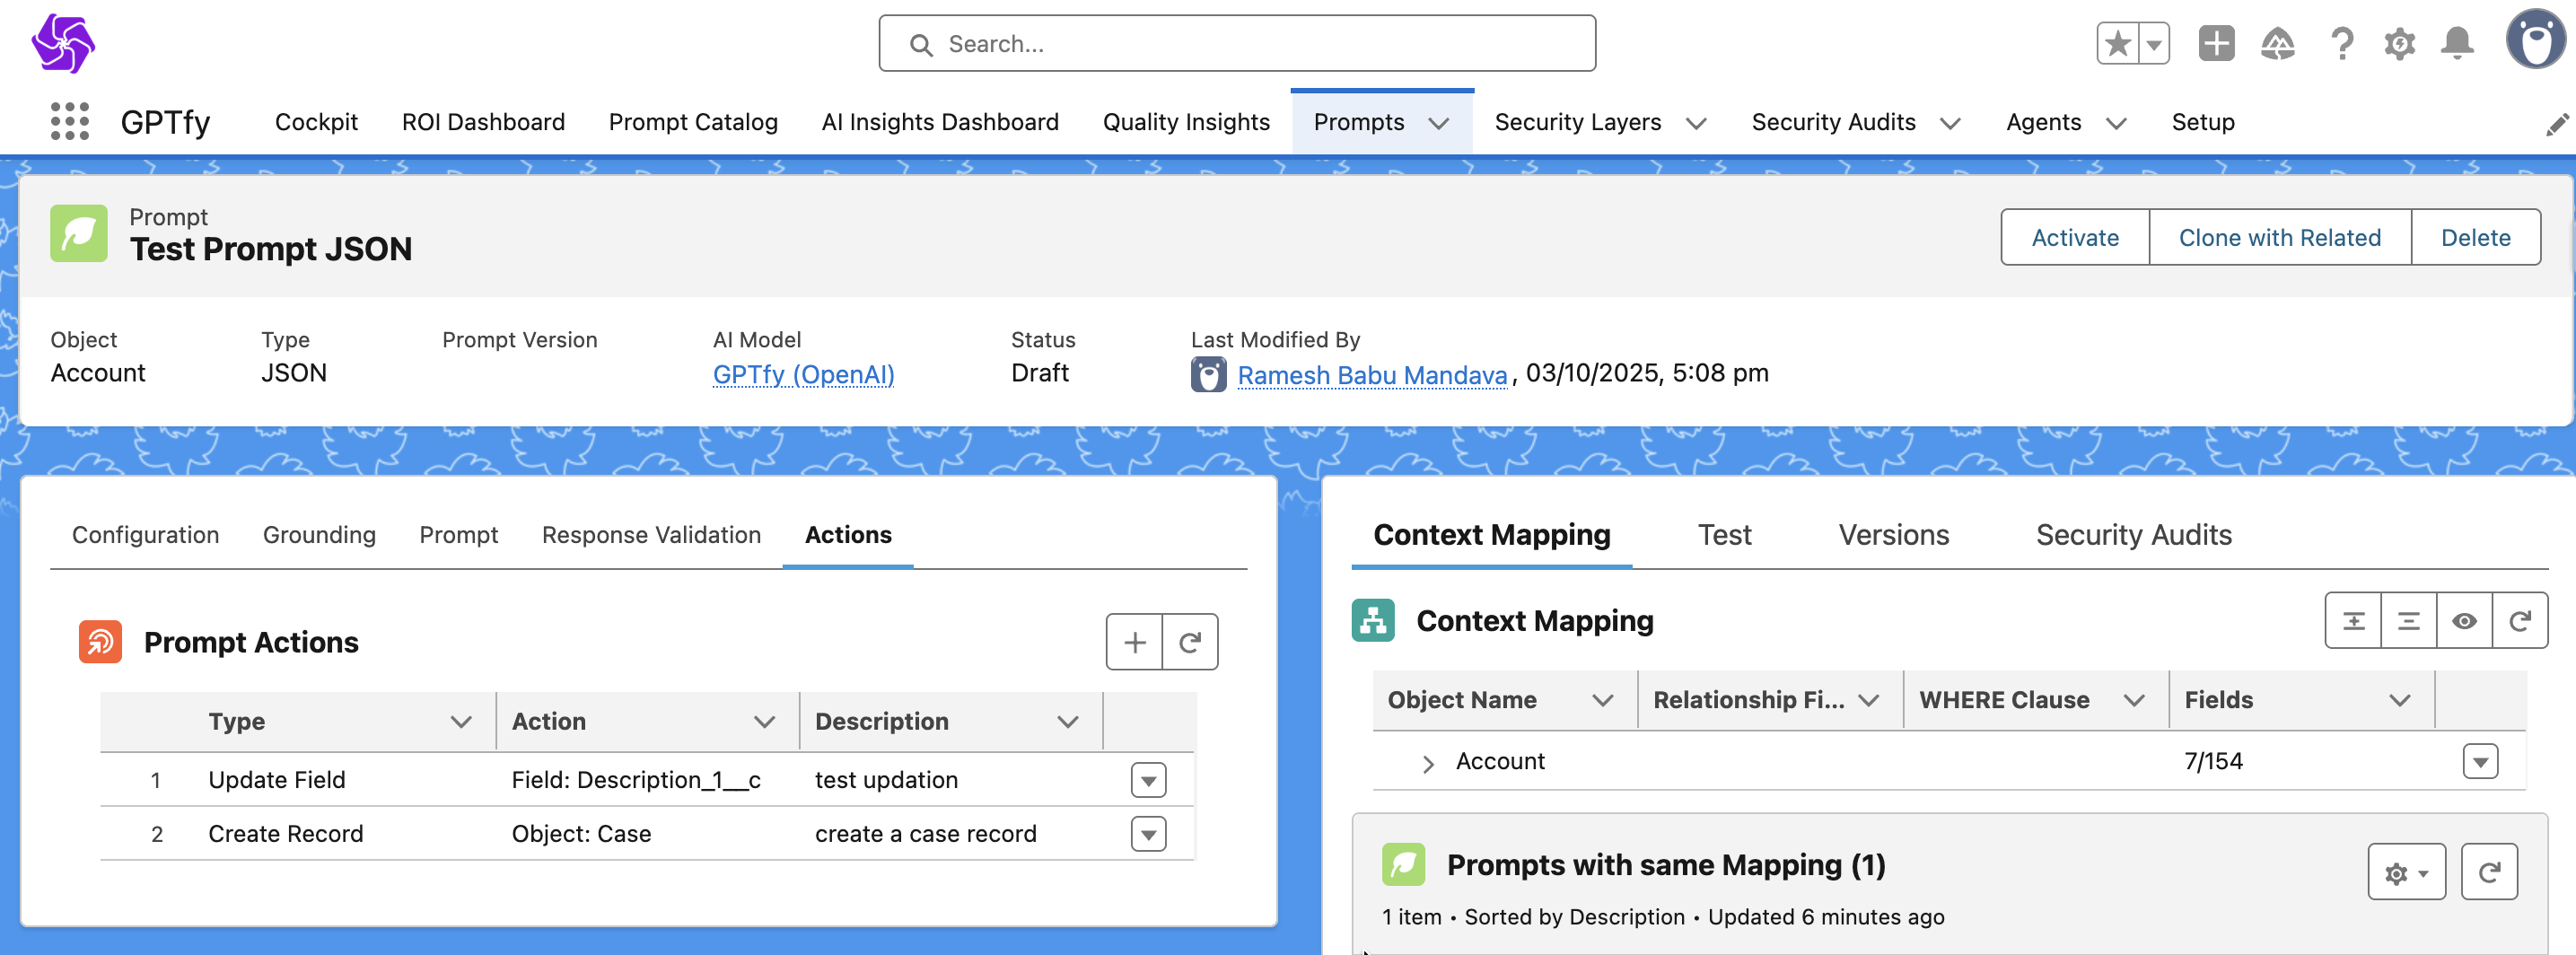The image size is (2576, 955).
Task: Click the global create plus icon
Action: coord(2216,44)
